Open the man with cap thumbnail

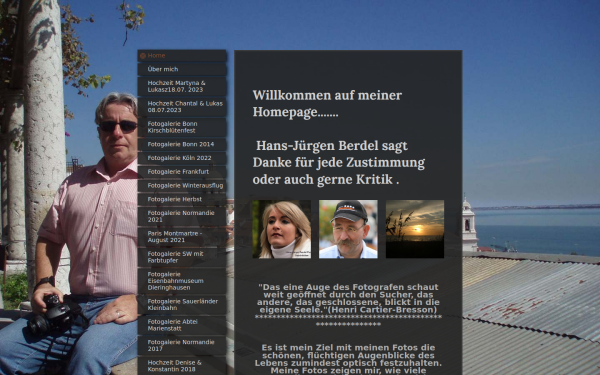point(348,229)
